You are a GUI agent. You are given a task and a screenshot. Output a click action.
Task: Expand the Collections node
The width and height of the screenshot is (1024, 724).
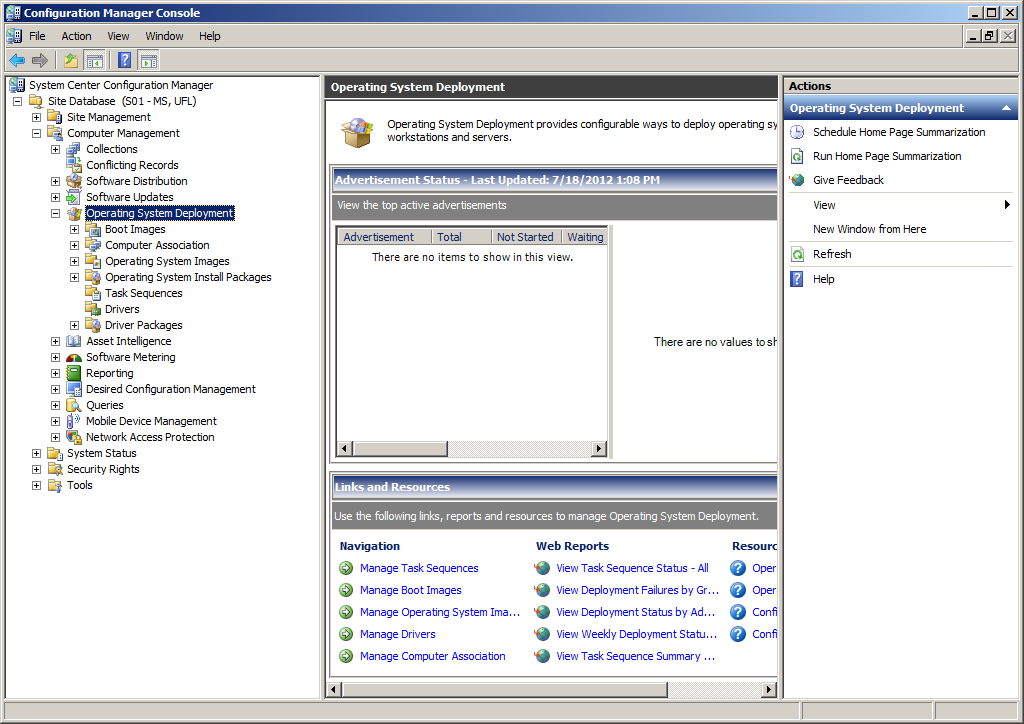(56, 150)
